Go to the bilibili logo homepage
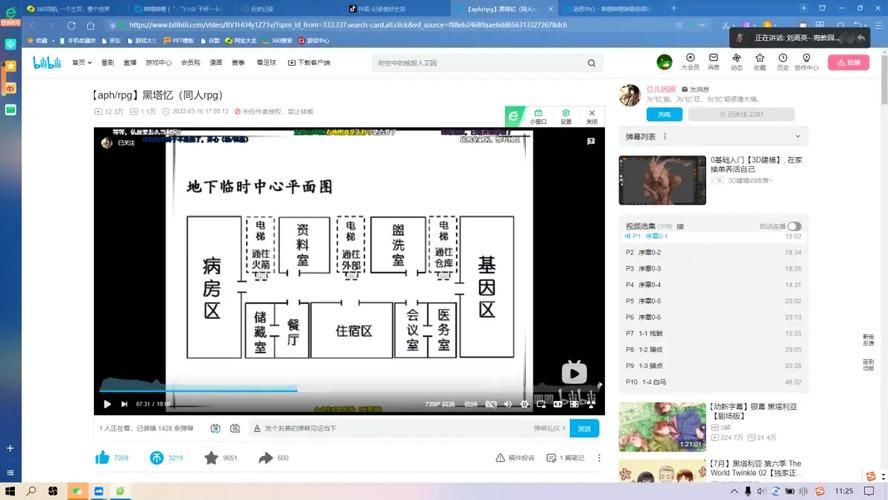 click(47, 62)
